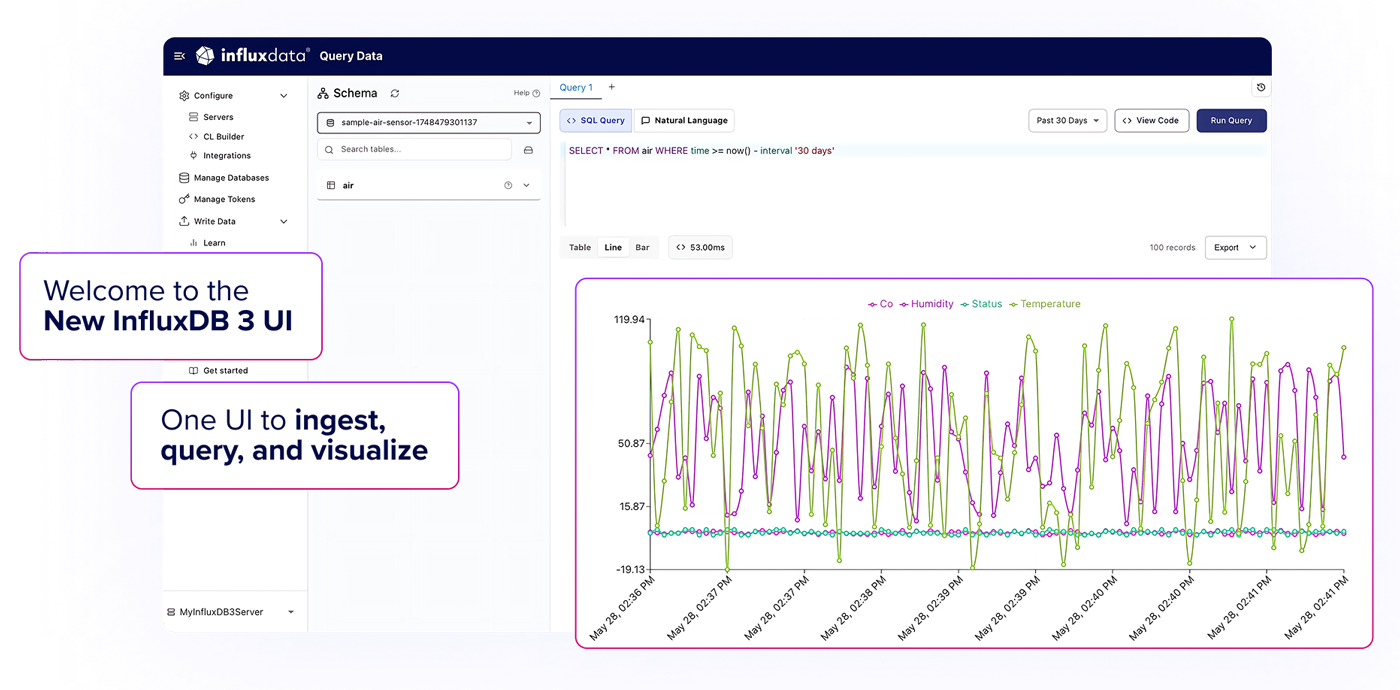Open Schema Help
Image resolution: width=1400 pixels, height=690 pixels.
pyautogui.click(x=527, y=93)
